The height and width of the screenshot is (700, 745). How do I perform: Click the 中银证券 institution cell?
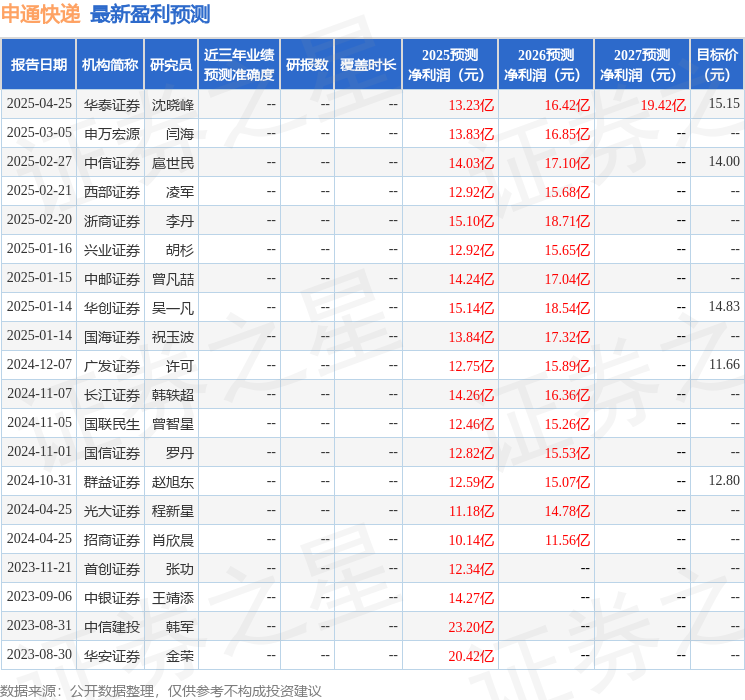tap(112, 597)
